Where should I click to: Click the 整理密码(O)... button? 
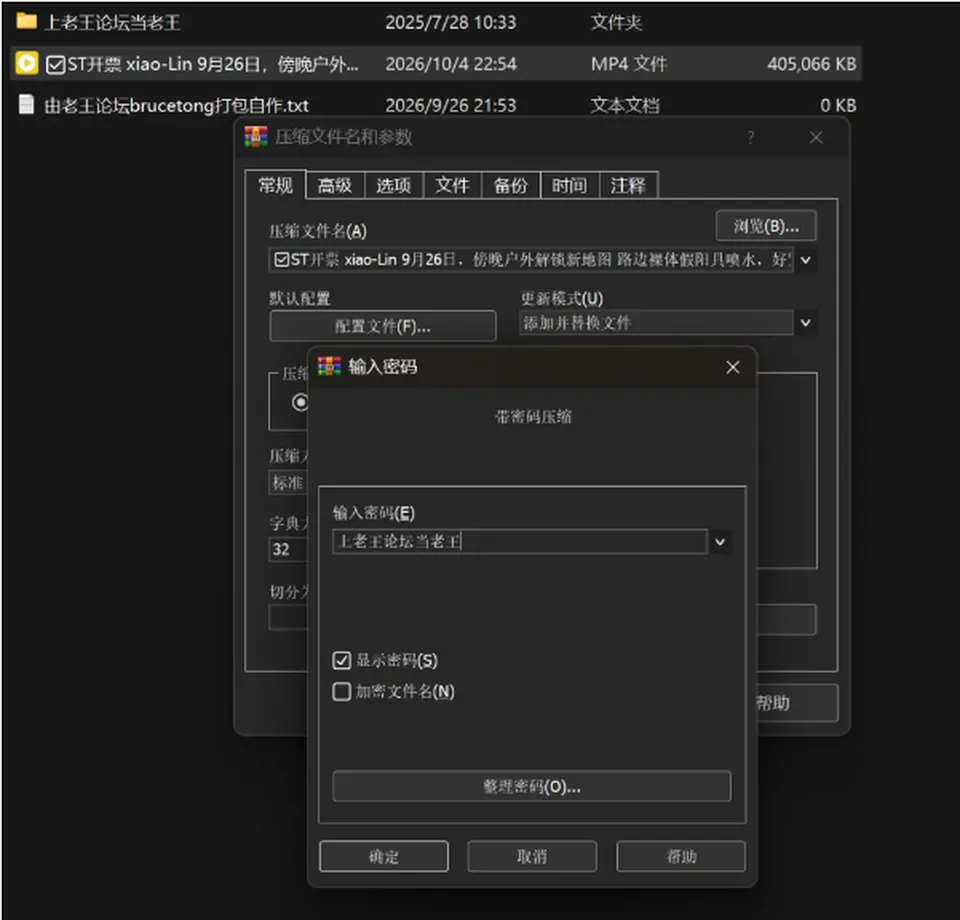coord(531,786)
